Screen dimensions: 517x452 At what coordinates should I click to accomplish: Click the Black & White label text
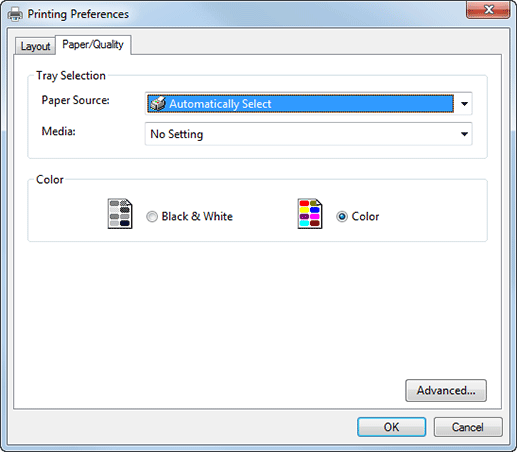coord(197,216)
